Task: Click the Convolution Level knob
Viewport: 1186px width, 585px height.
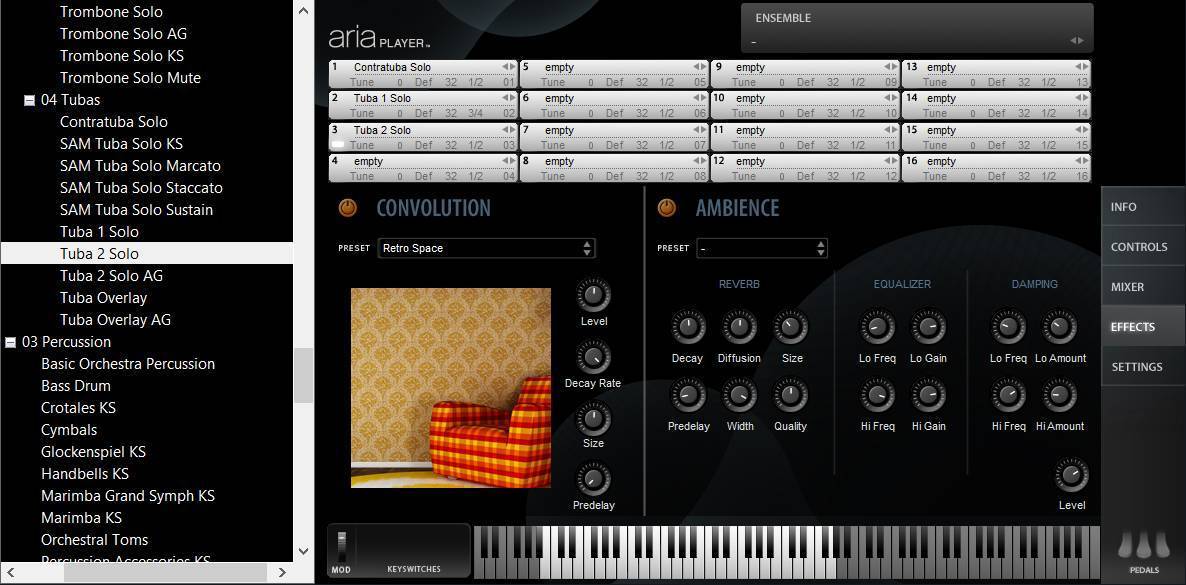Action: tap(593, 295)
